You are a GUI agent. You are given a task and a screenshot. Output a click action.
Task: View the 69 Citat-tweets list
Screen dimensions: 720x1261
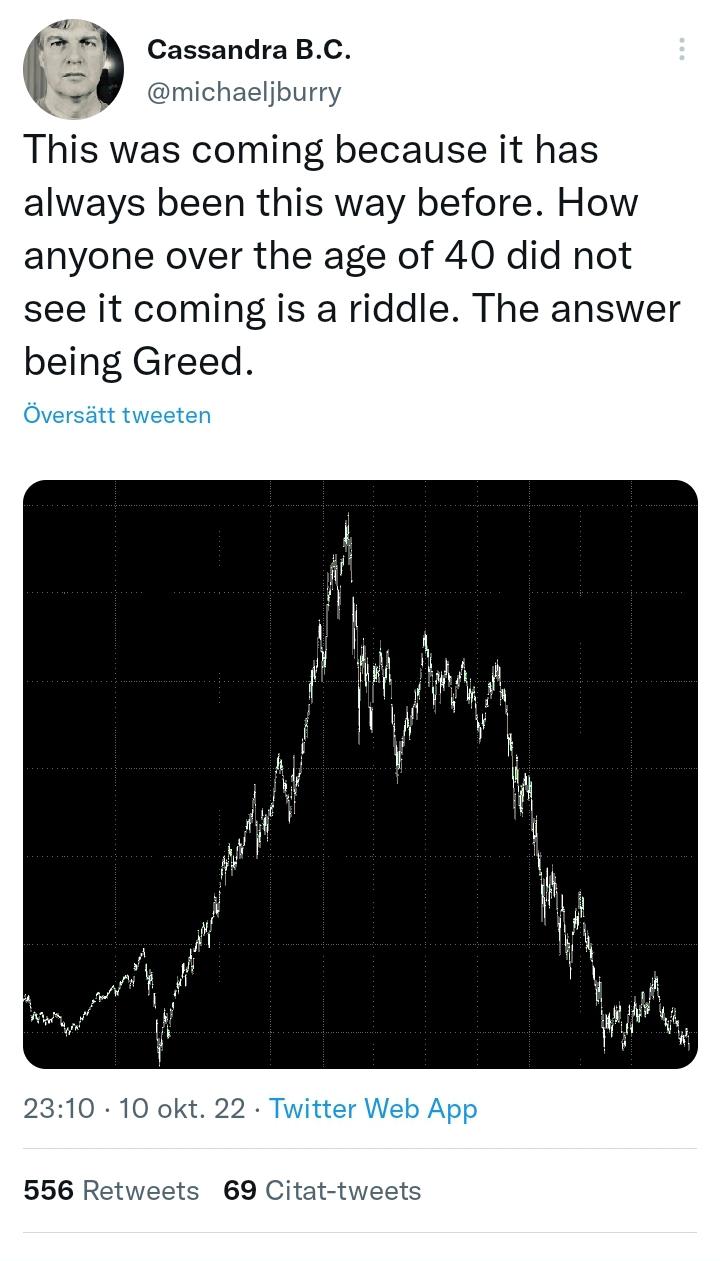click(x=322, y=1190)
